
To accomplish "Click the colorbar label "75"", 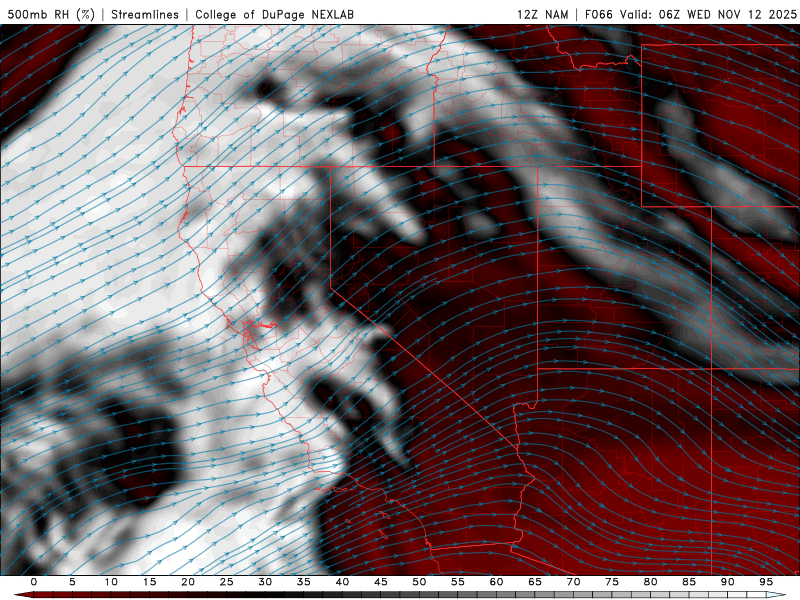I will [x=612, y=582].
